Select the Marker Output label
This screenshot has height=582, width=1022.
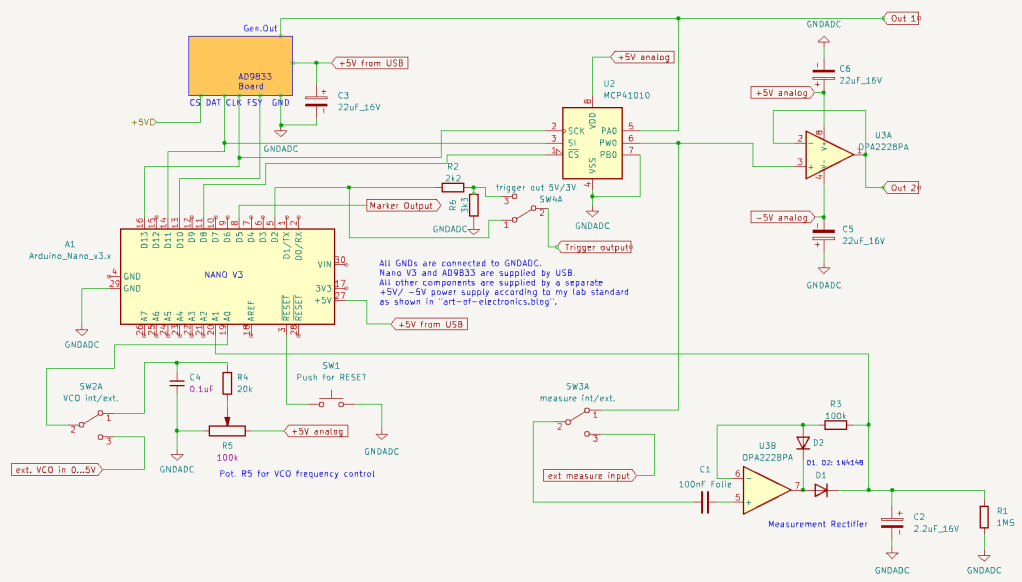(402, 206)
